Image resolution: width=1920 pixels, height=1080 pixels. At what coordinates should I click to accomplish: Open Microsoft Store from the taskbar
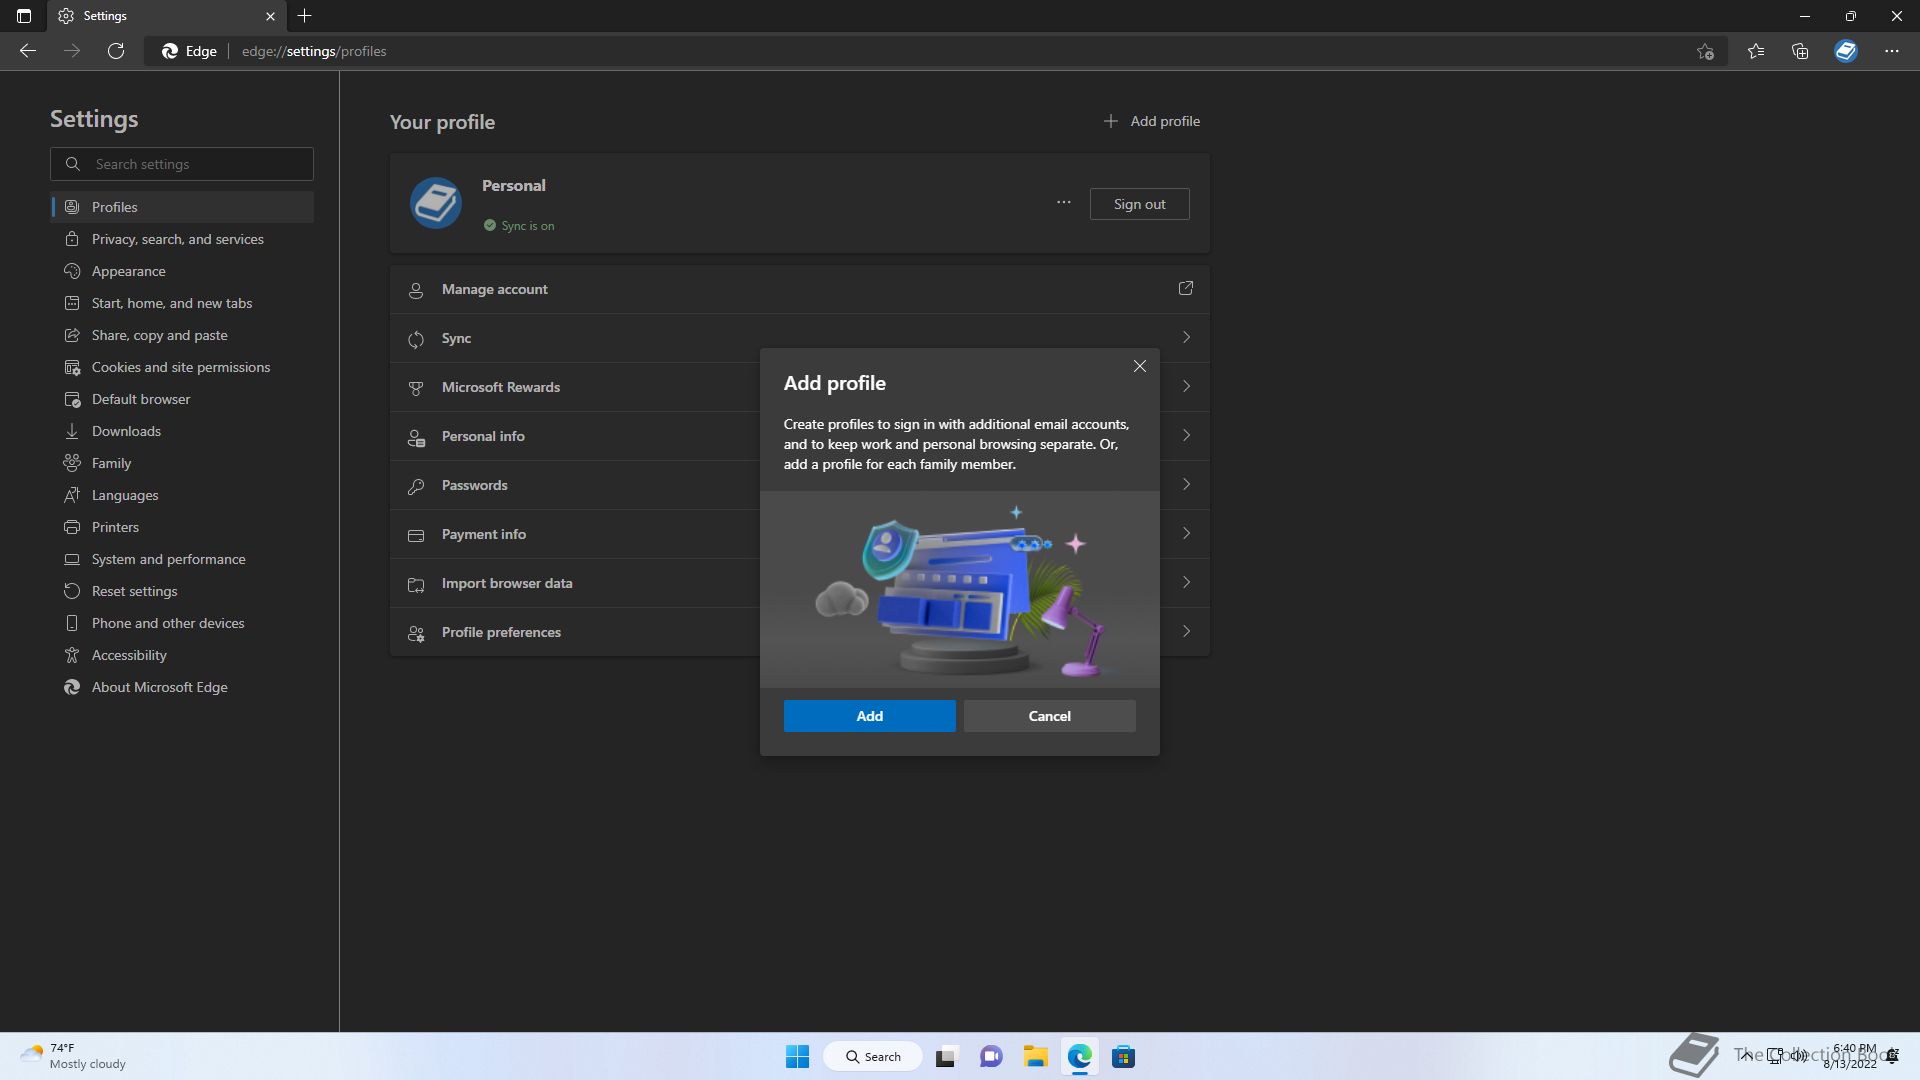point(1123,1057)
